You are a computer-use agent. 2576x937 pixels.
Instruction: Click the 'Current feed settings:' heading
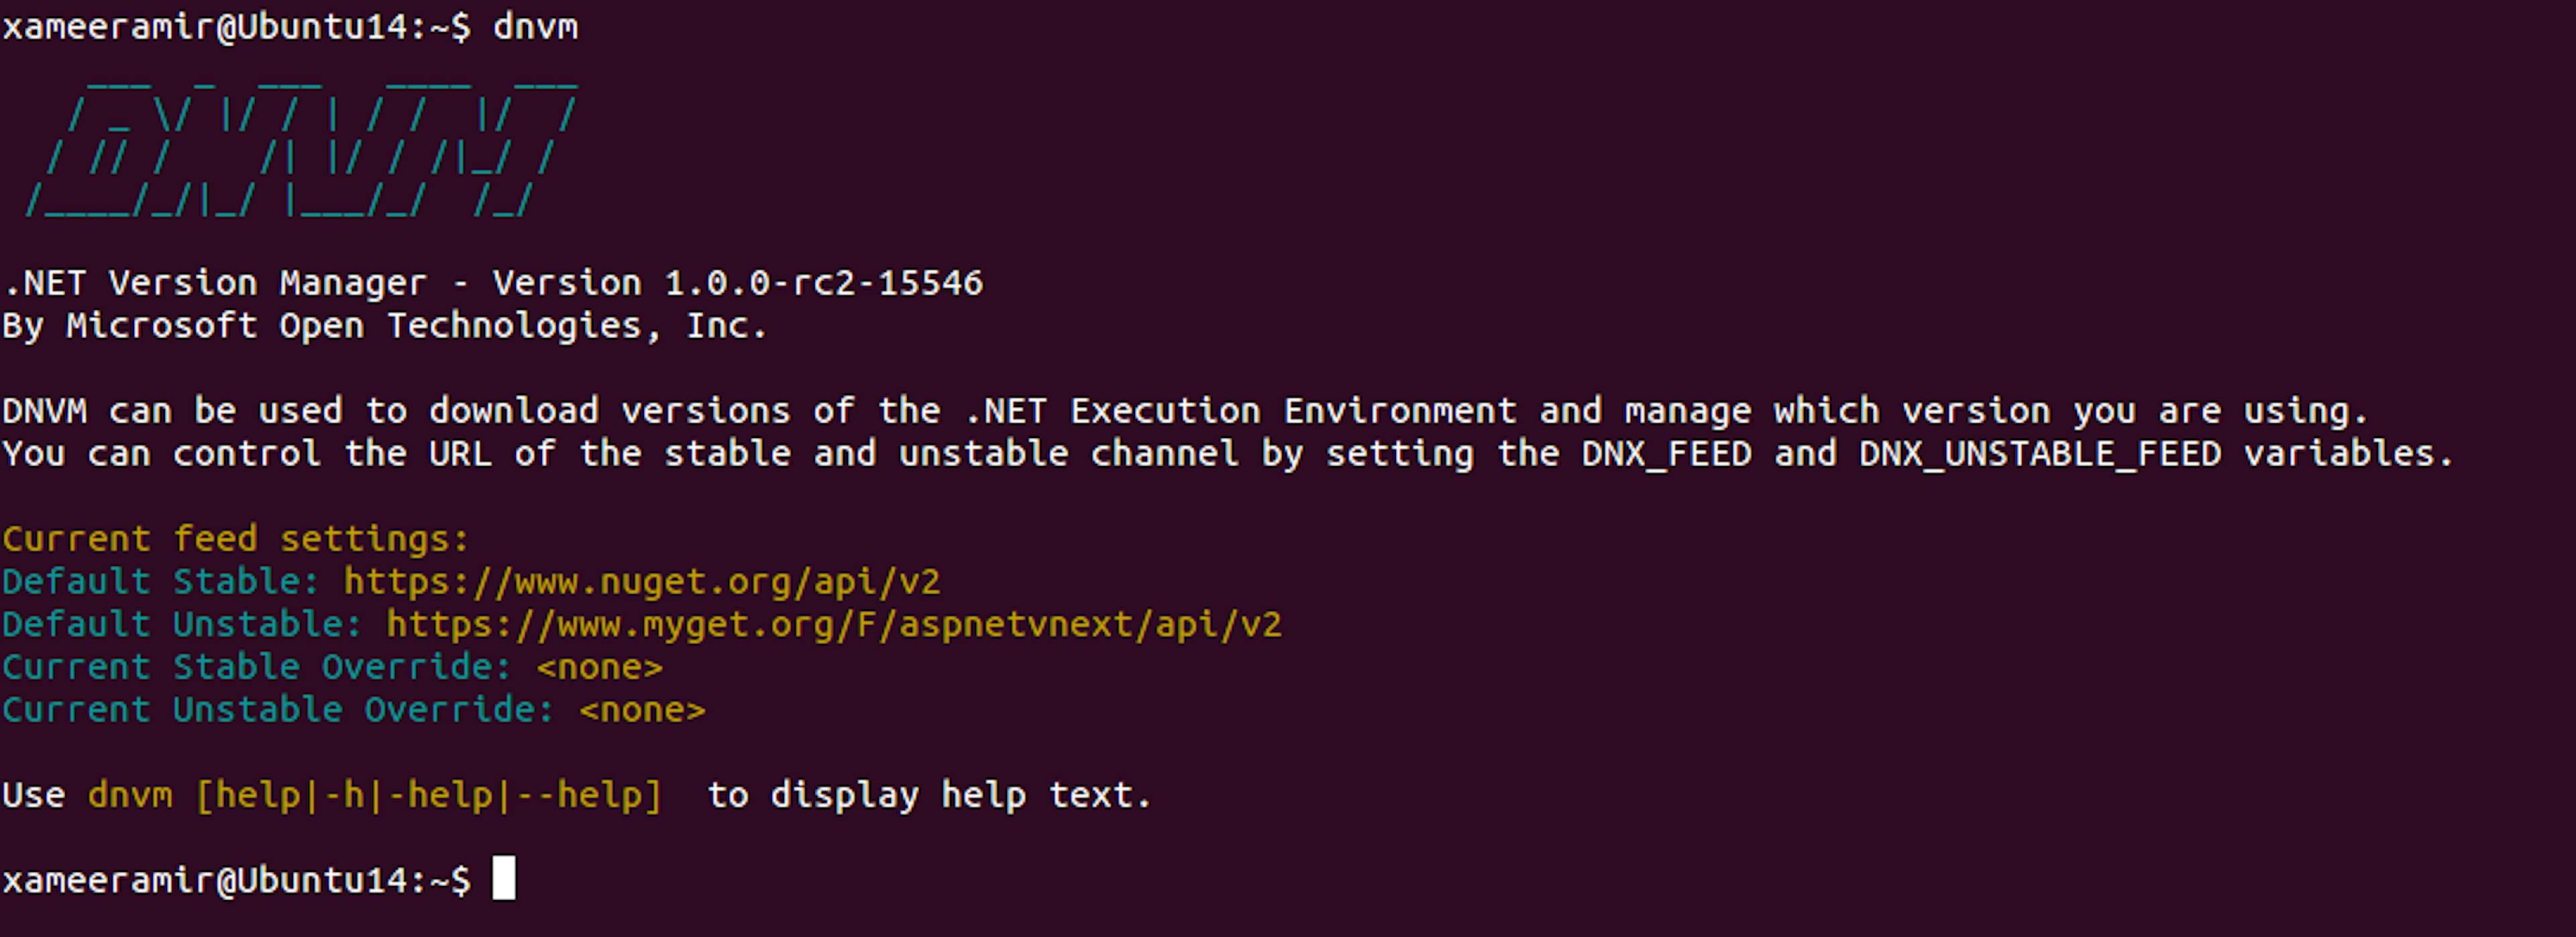[x=236, y=539]
